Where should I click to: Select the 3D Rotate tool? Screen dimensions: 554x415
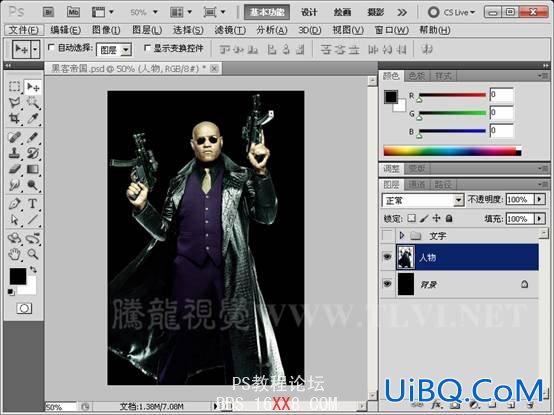coord(14,238)
